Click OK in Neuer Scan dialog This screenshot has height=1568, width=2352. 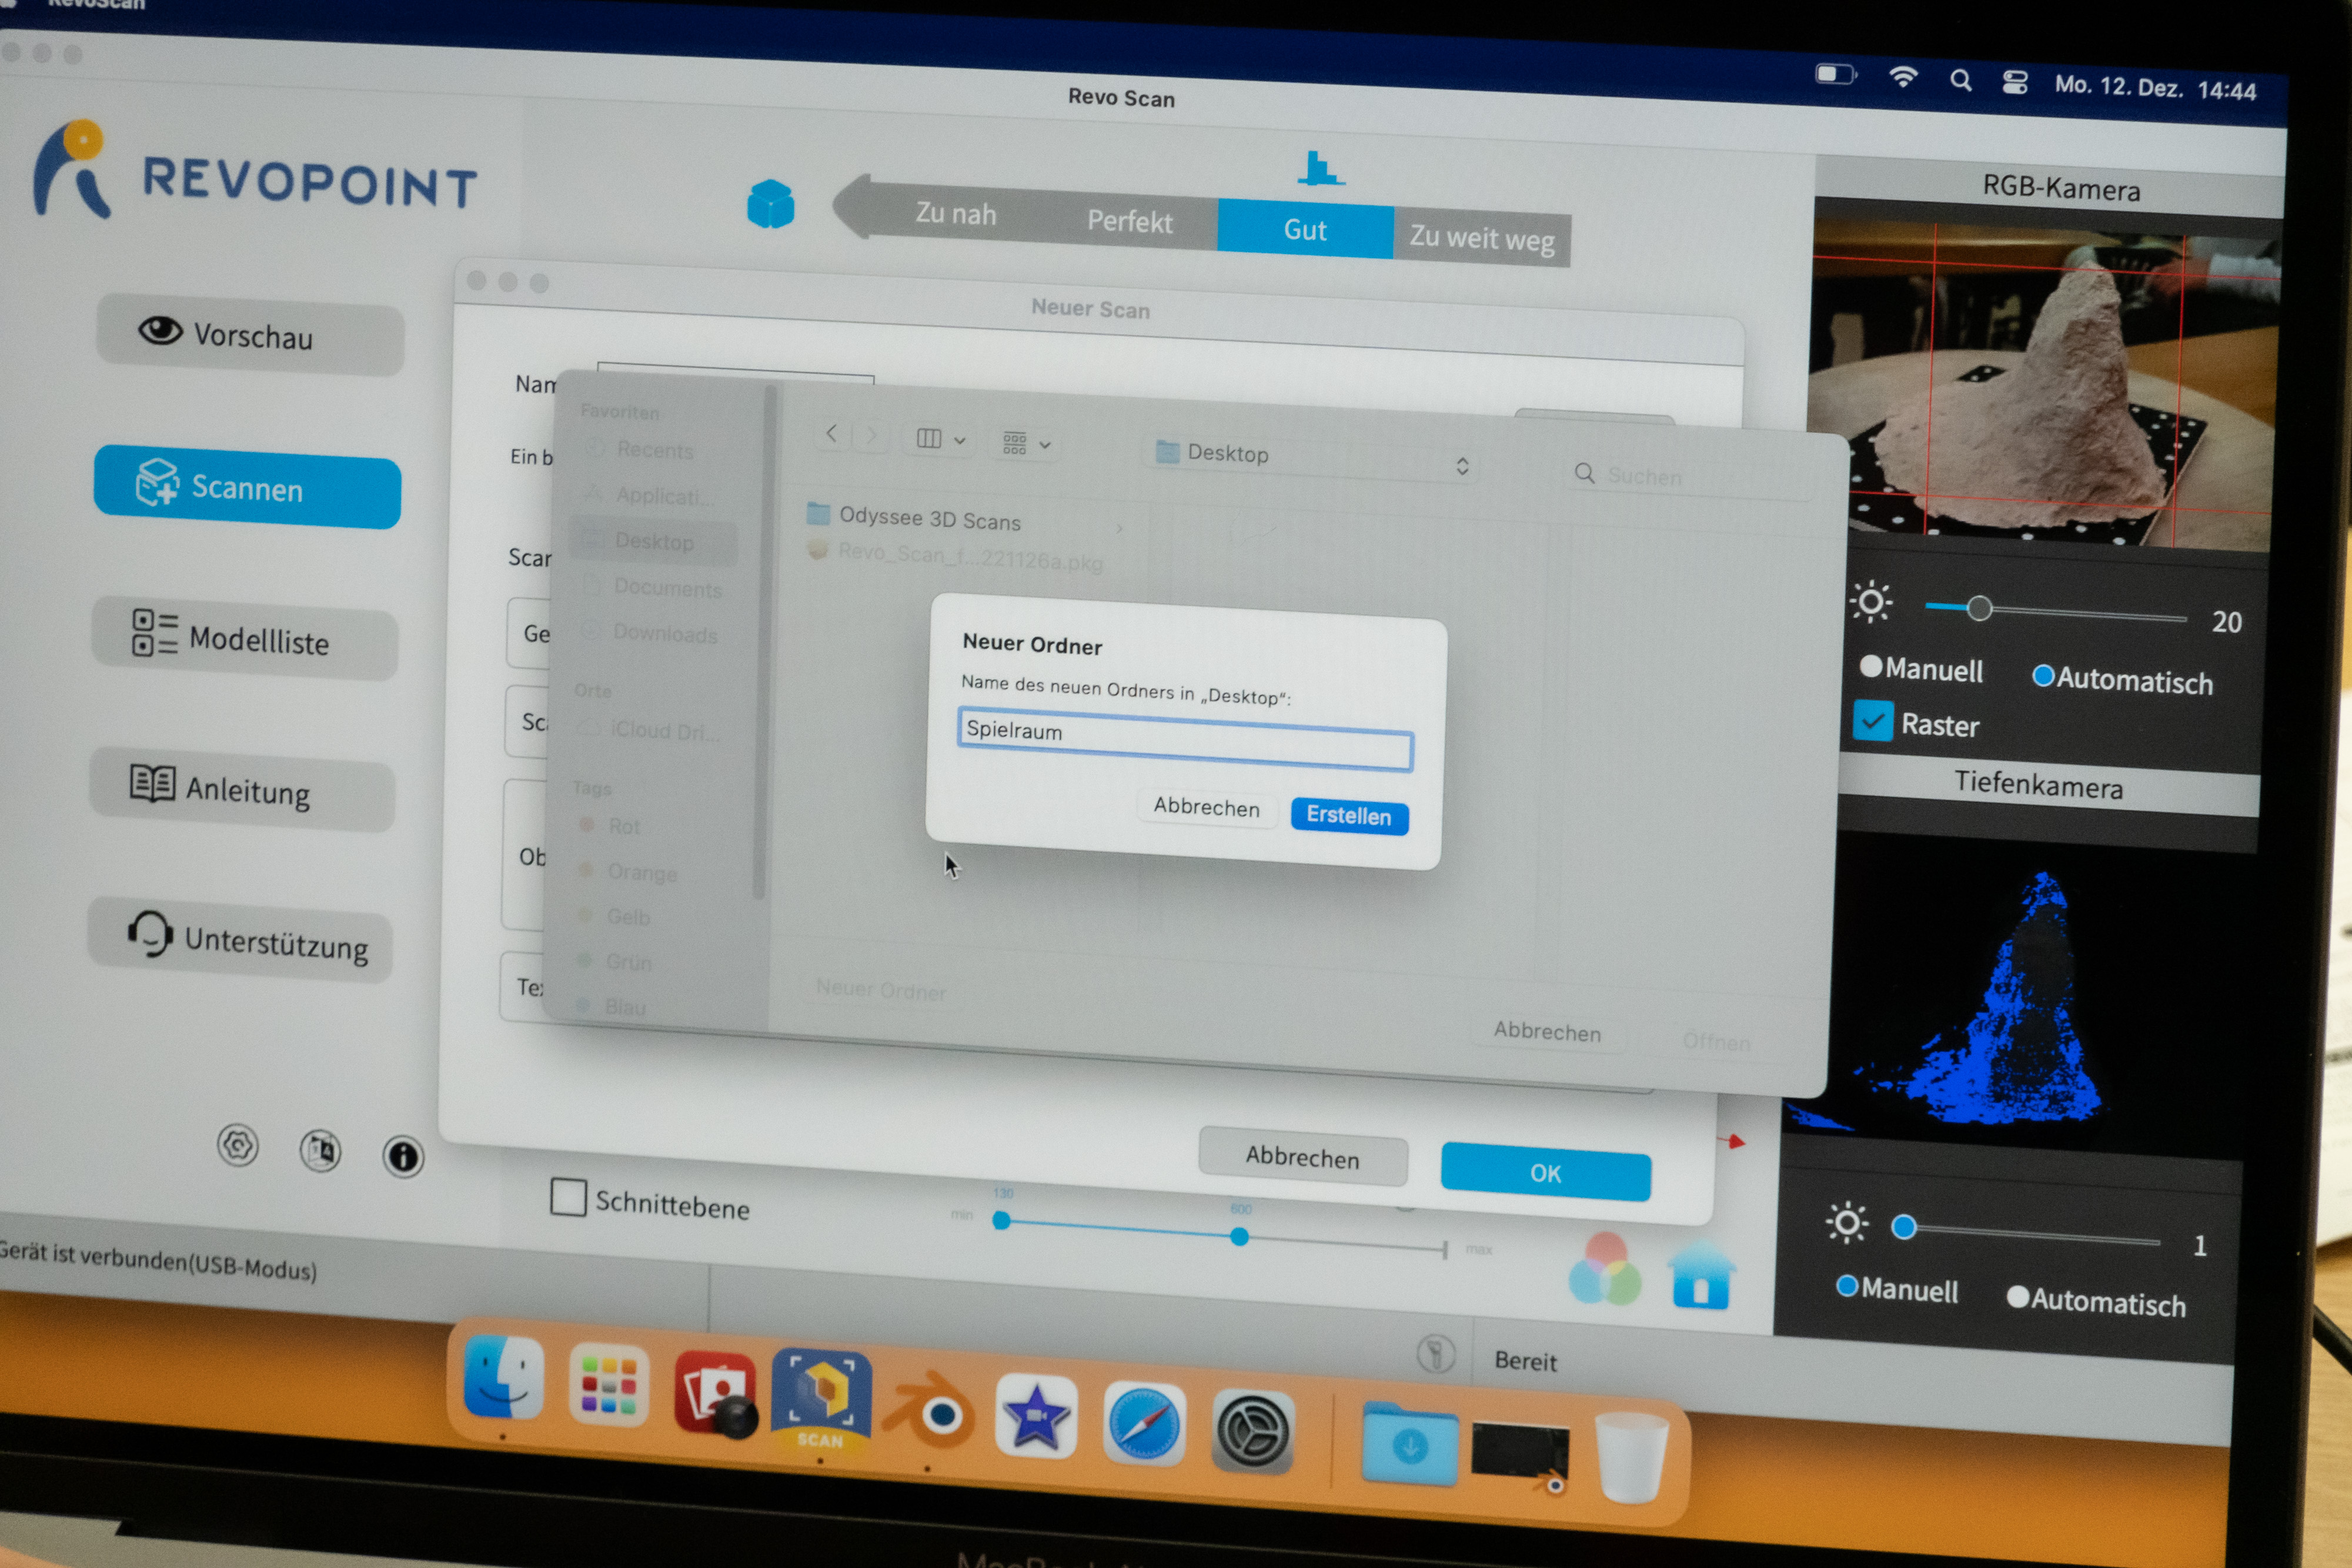pos(1545,1172)
